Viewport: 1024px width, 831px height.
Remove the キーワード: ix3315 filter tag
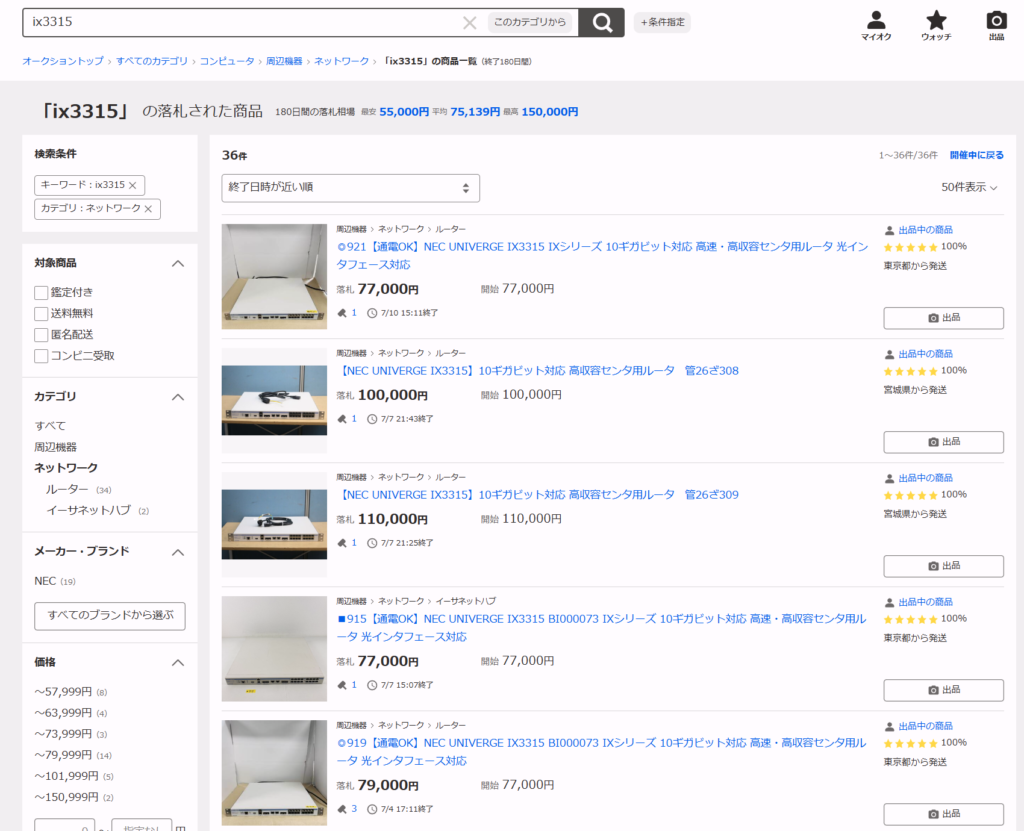click(133, 186)
